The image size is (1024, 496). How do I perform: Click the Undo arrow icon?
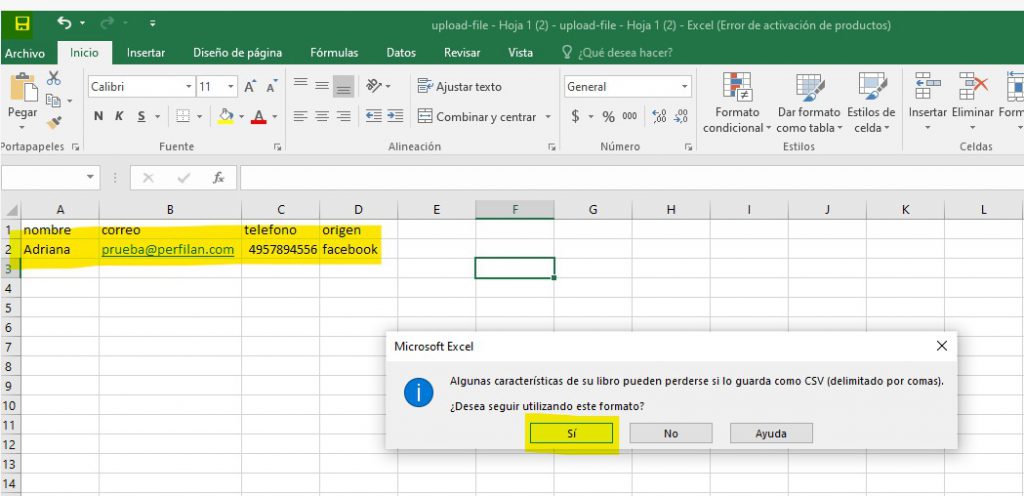coord(65,23)
